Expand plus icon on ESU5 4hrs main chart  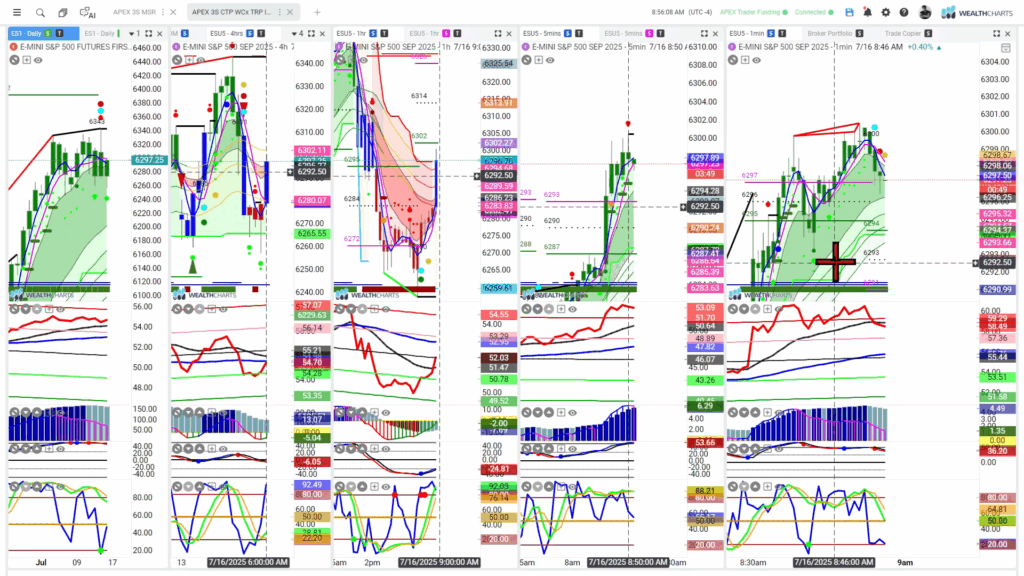point(189,60)
